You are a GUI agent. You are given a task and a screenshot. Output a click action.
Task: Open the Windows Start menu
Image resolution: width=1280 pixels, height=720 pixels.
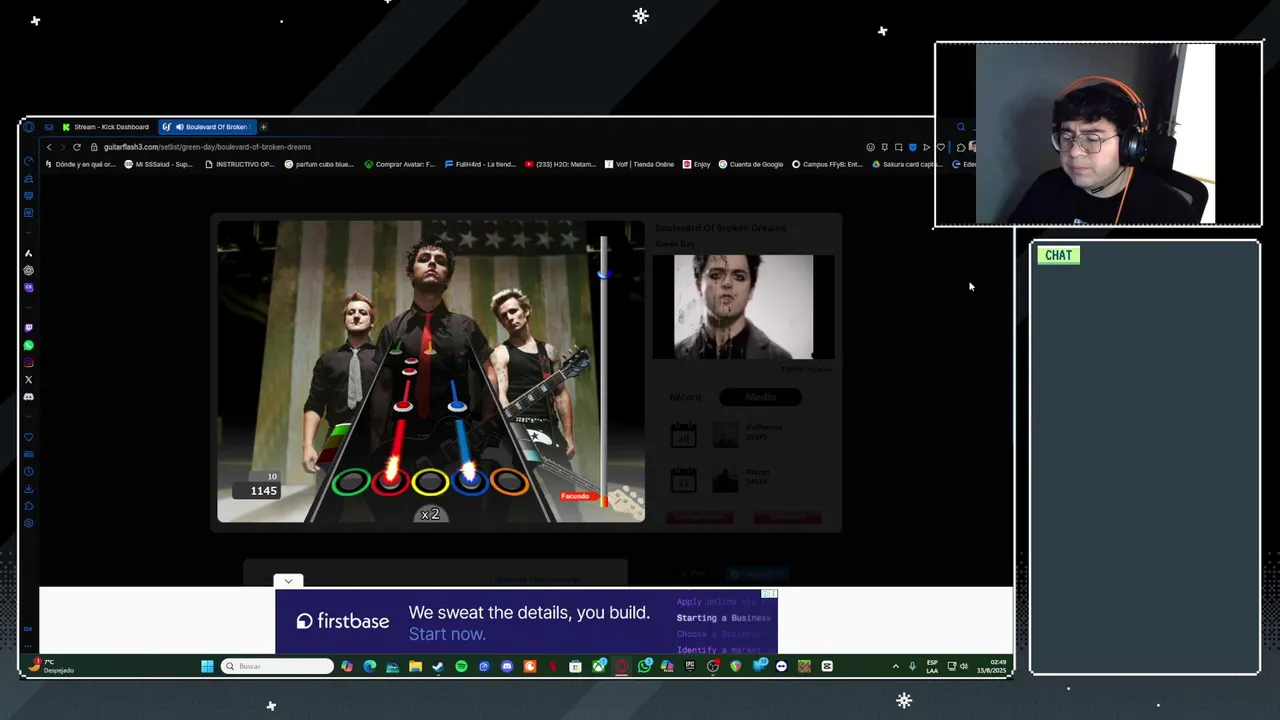pyautogui.click(x=207, y=666)
